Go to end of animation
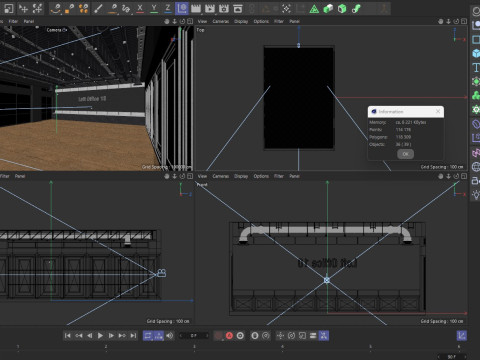Image resolution: width=480 pixels, height=360 pixels. pyautogui.click(x=133, y=335)
